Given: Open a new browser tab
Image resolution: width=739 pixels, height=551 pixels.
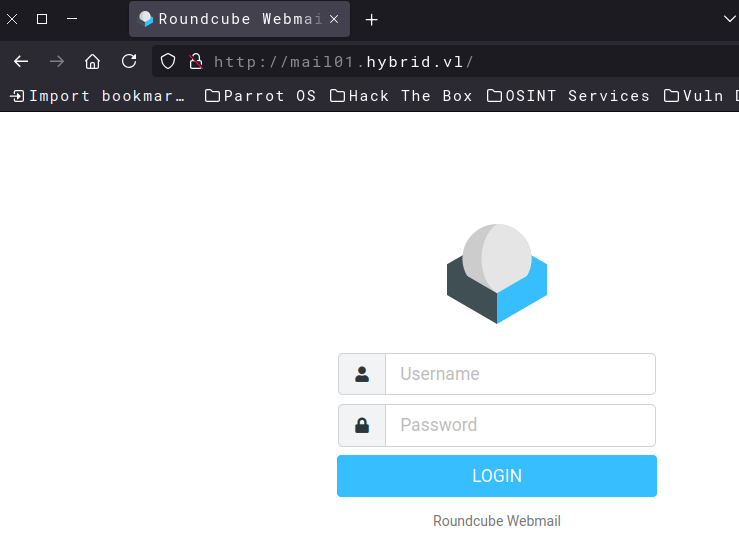Looking at the screenshot, I should [371, 20].
